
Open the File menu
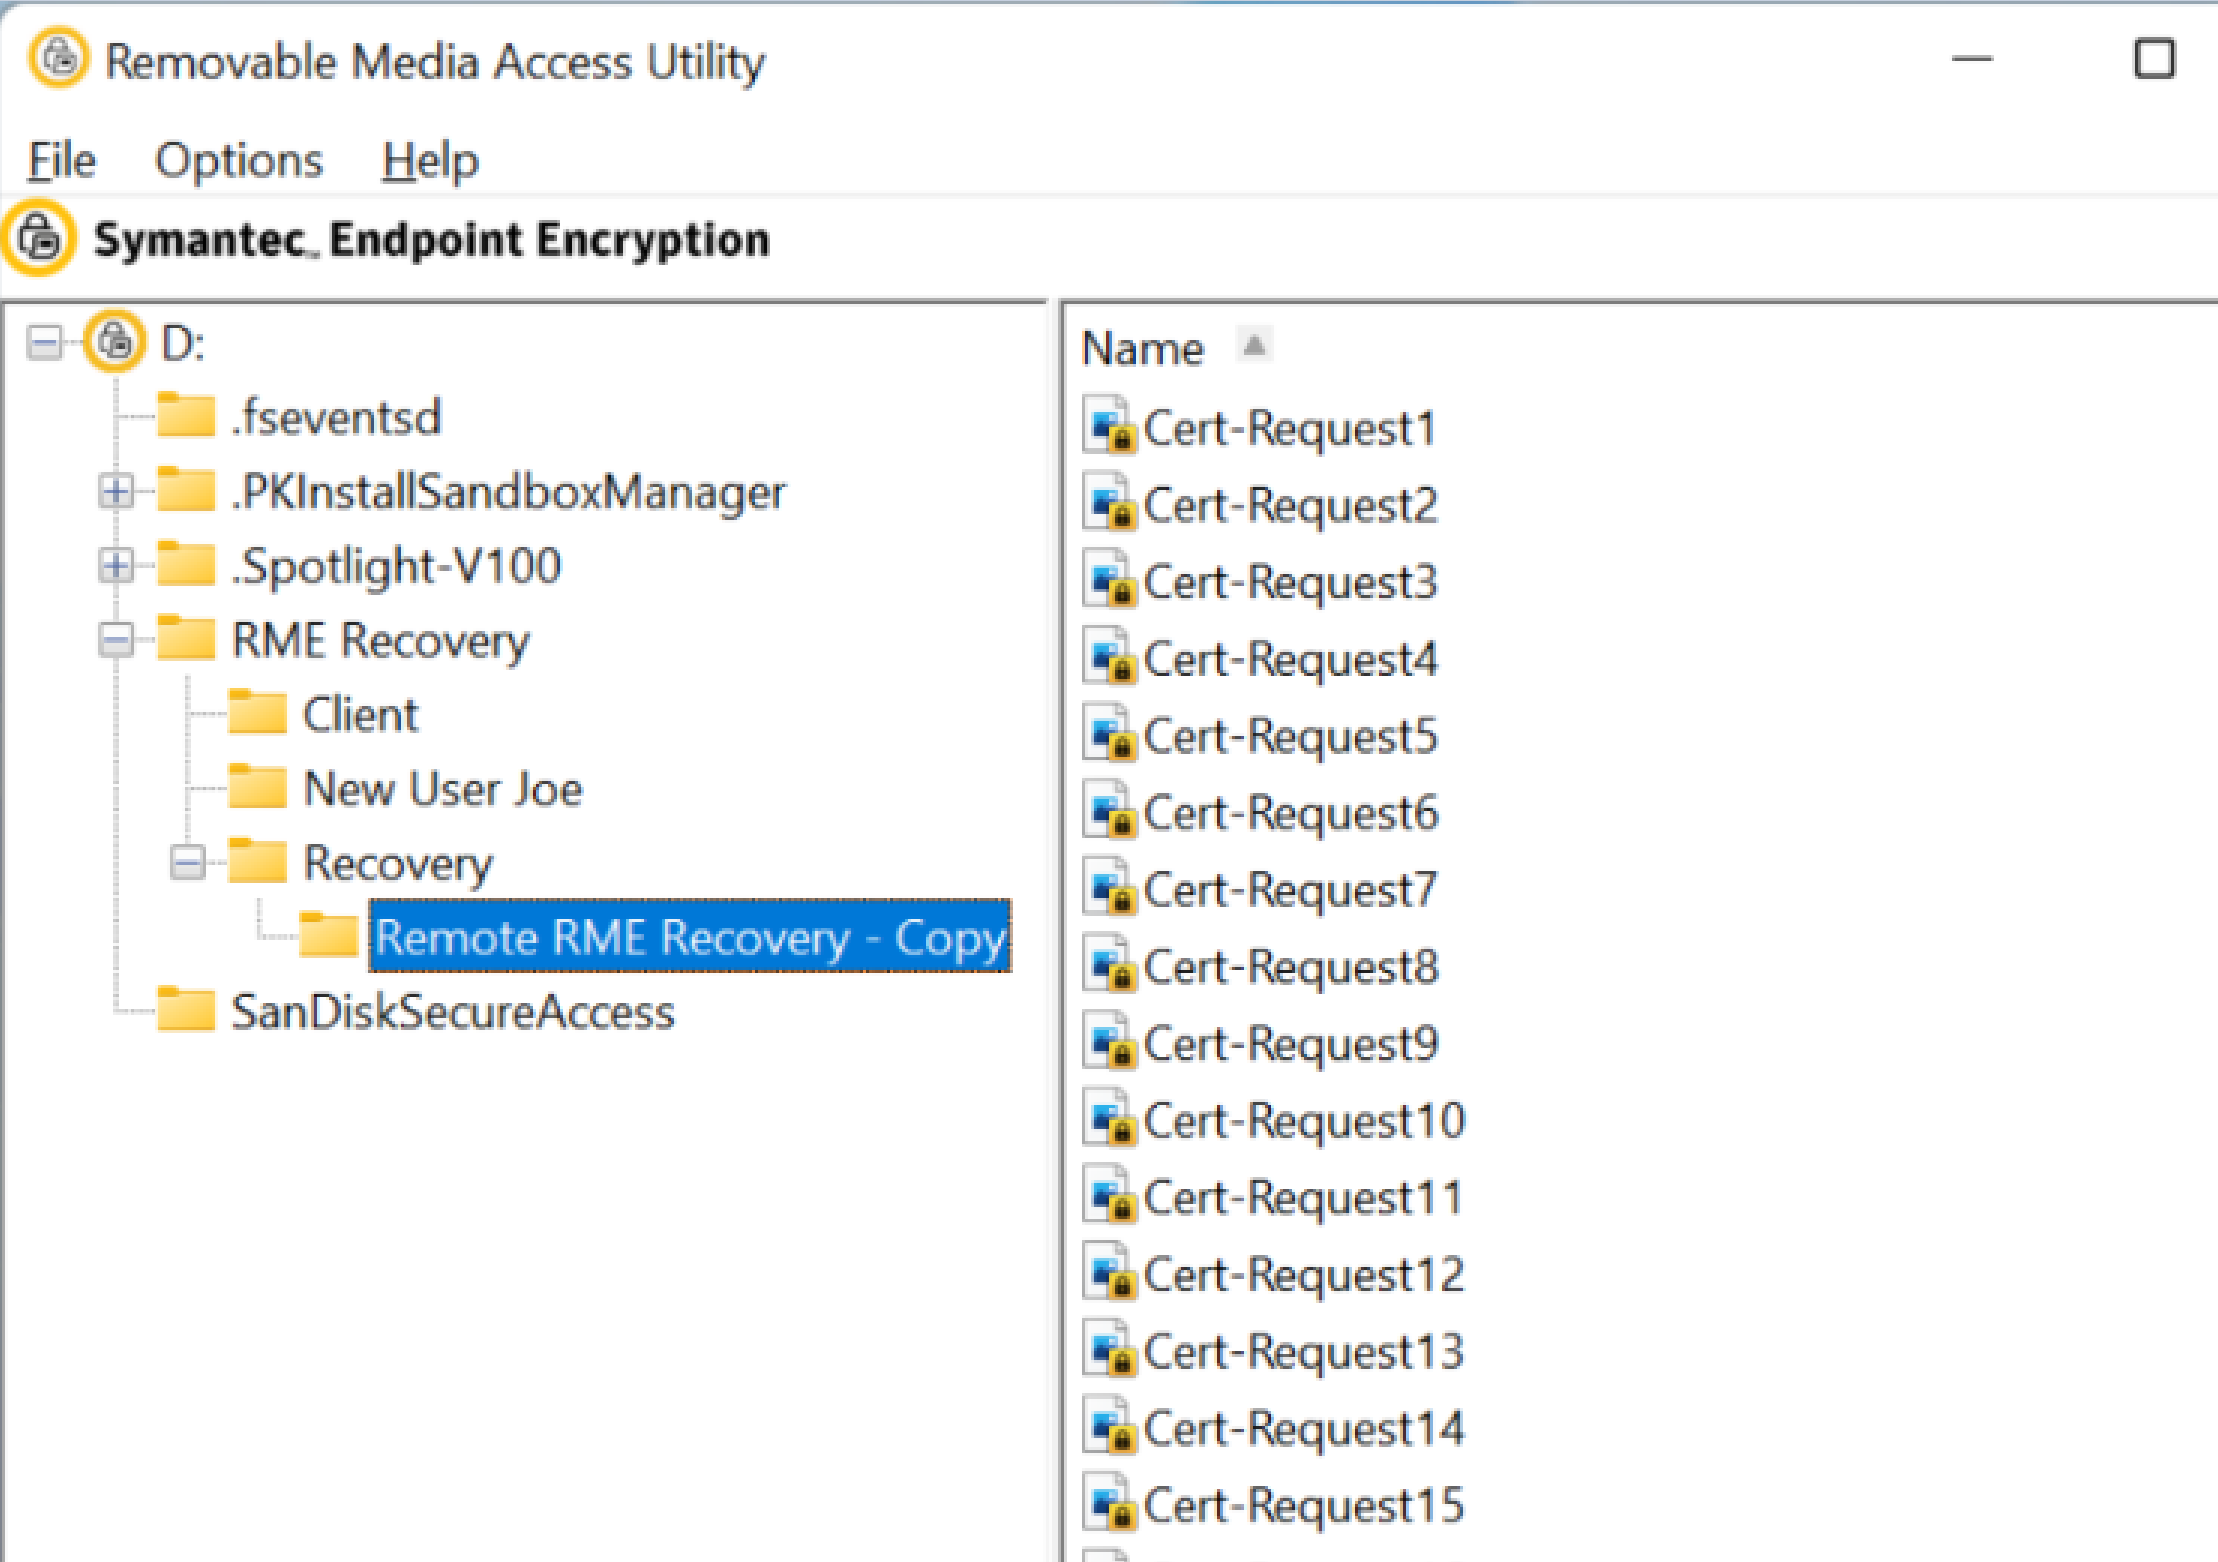click(x=61, y=161)
